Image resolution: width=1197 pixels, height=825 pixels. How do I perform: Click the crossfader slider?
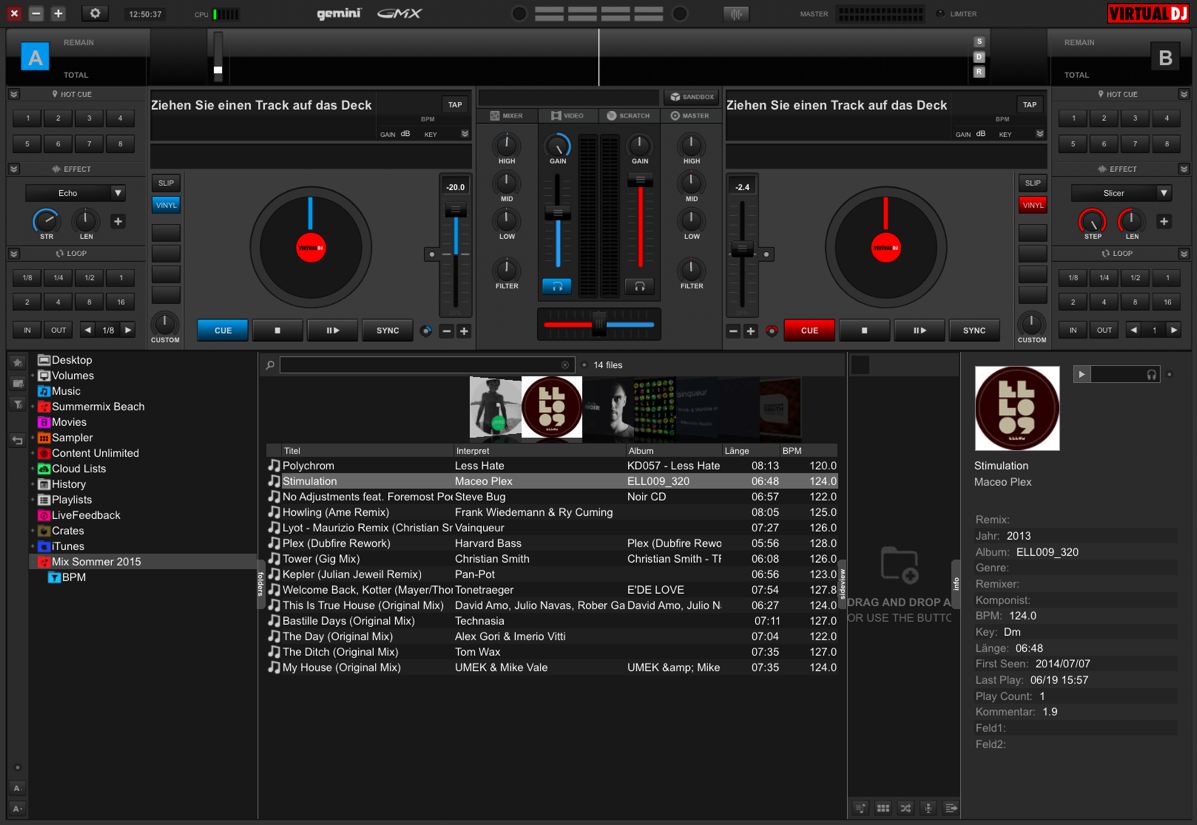pos(598,324)
